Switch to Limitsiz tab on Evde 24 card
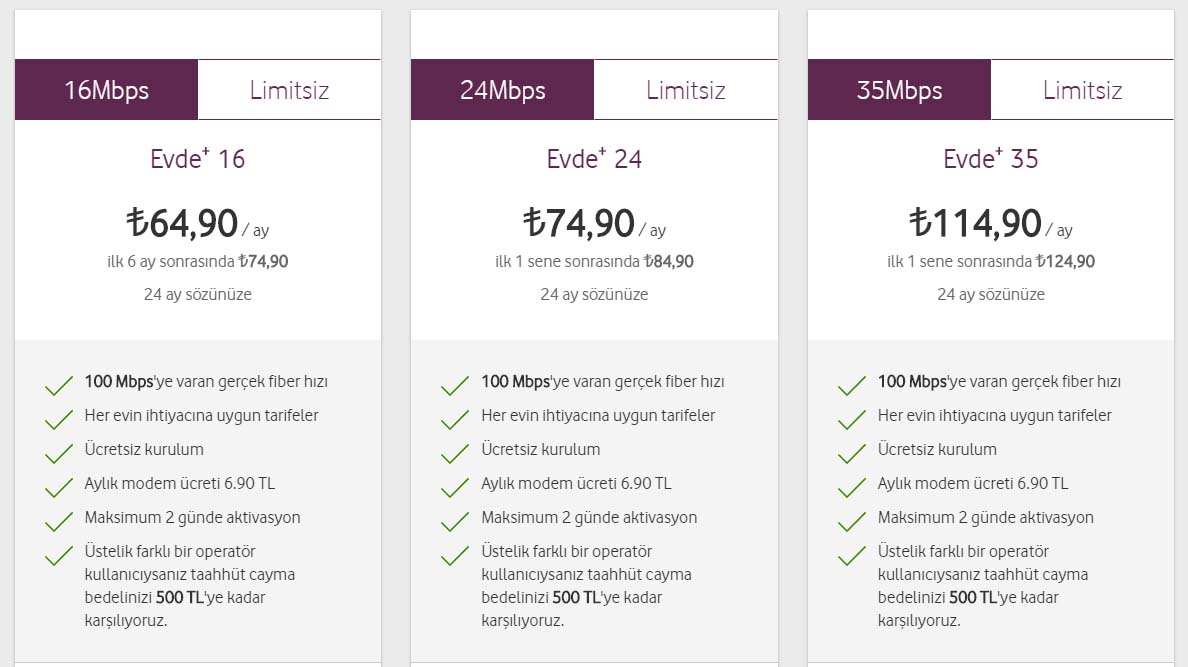This screenshot has width=1188, height=667. [685, 90]
